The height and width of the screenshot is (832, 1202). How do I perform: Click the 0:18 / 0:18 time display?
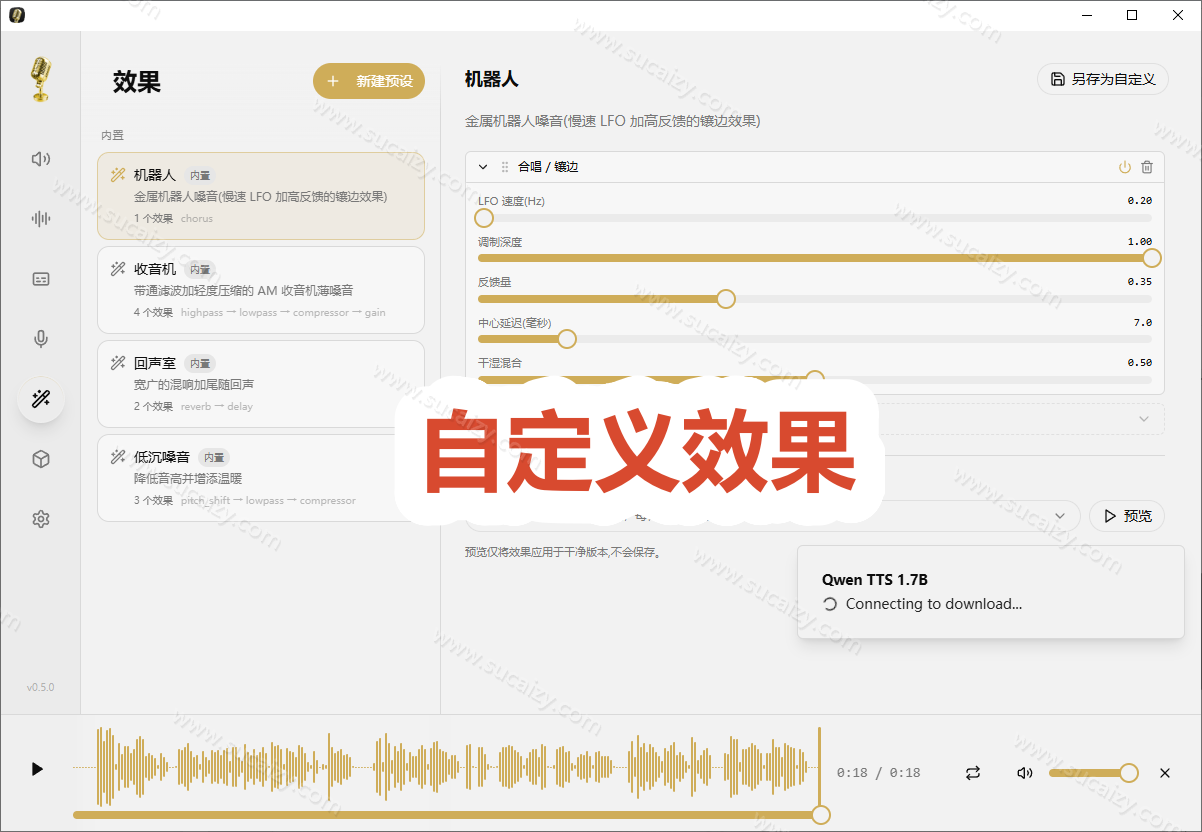click(878, 773)
